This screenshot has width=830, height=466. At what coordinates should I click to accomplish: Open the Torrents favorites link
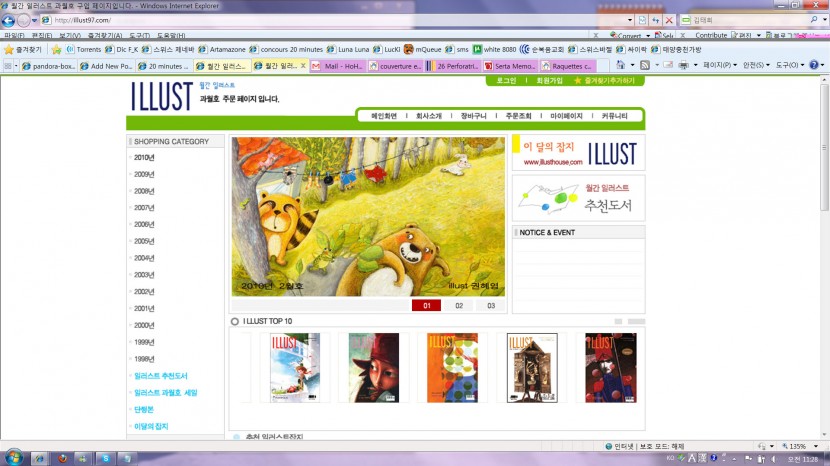83,49
